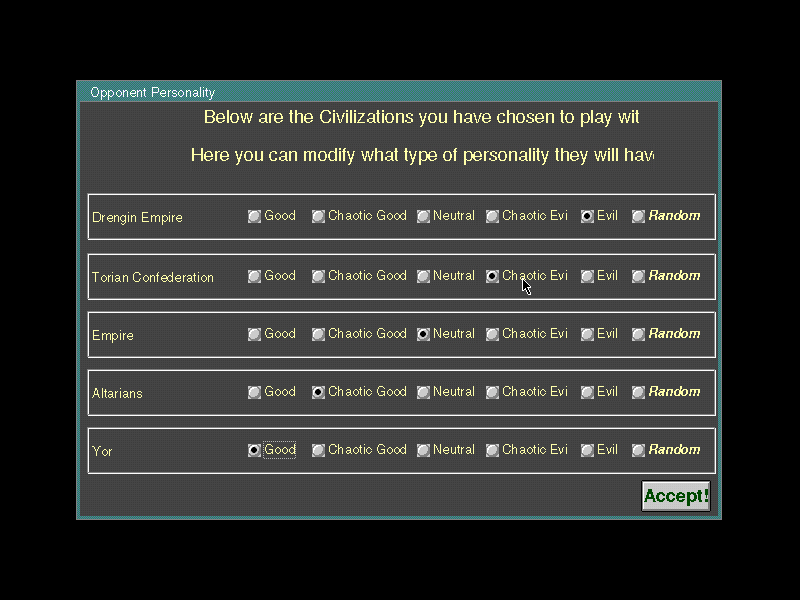Set Empire personality to Chaotic Evil
Image resolution: width=800 pixels, height=600 pixels.
pos(493,334)
